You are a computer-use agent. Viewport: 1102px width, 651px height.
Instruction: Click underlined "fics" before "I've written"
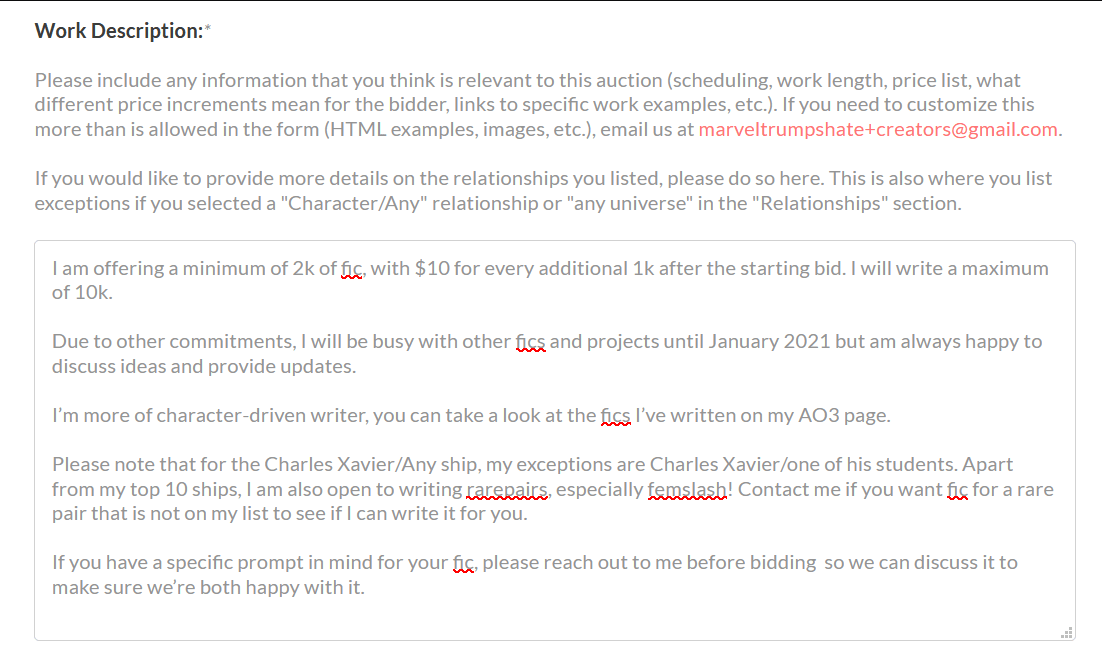(616, 415)
